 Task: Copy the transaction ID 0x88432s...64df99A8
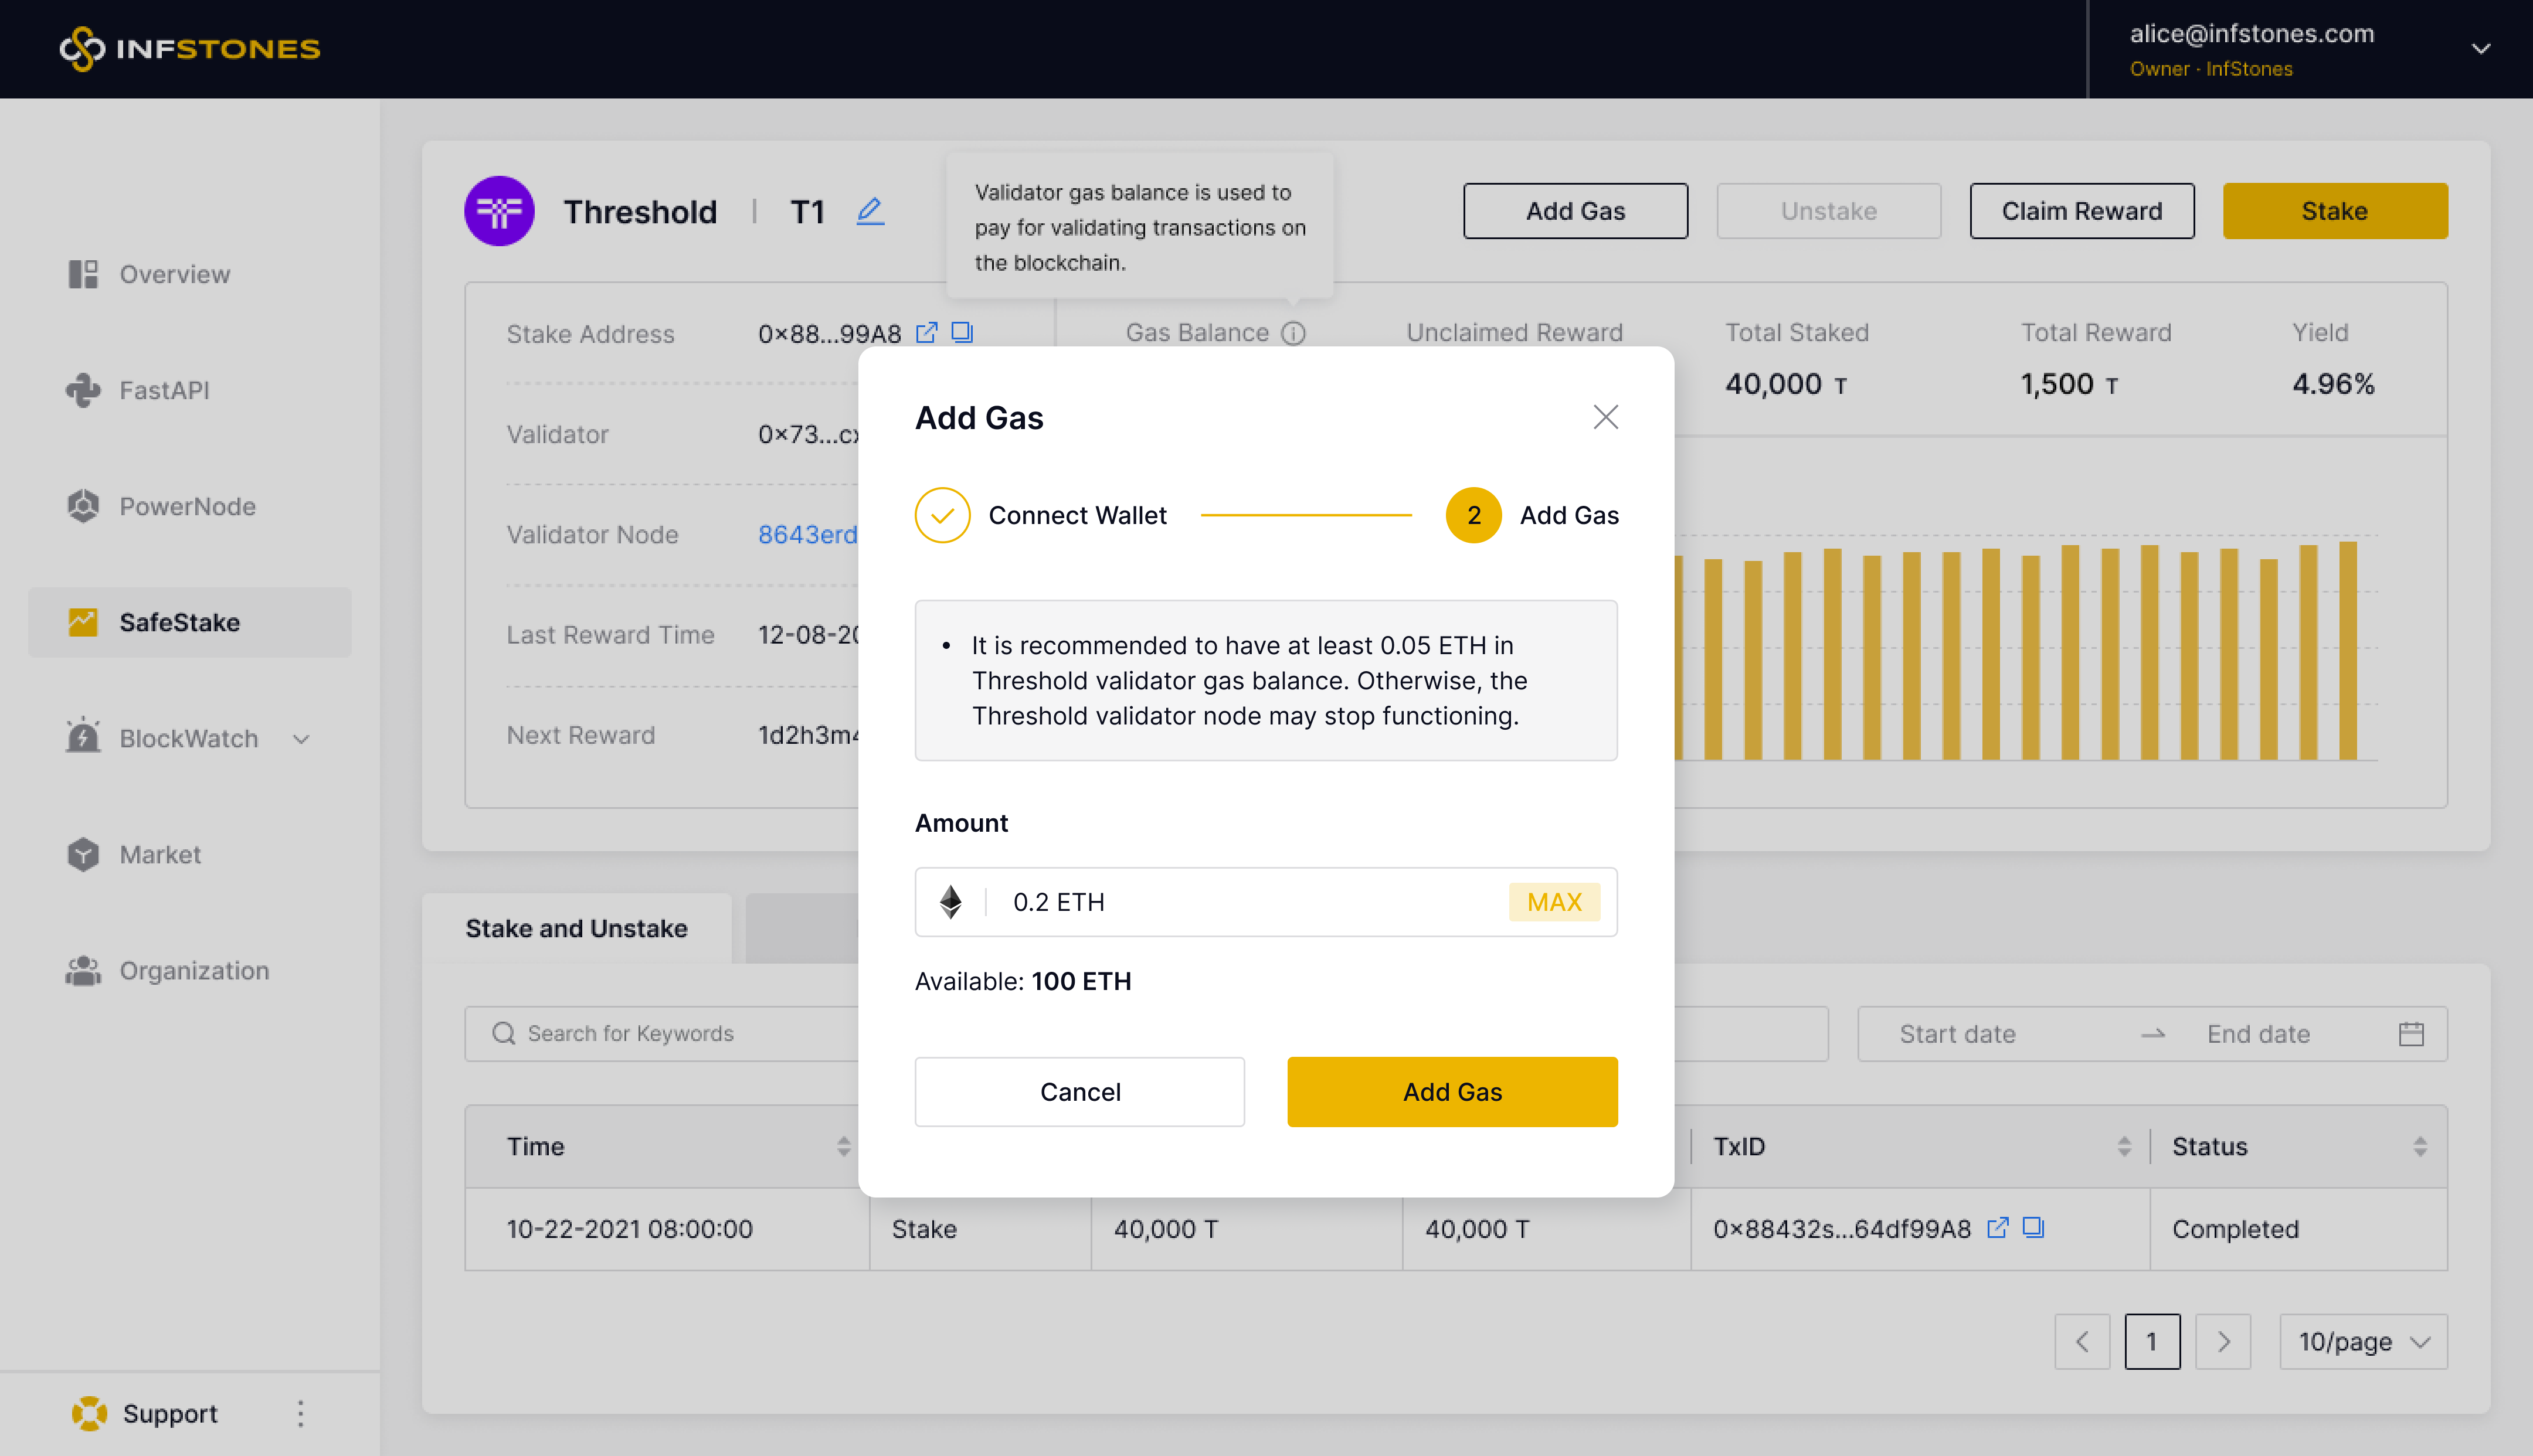coord(2033,1227)
